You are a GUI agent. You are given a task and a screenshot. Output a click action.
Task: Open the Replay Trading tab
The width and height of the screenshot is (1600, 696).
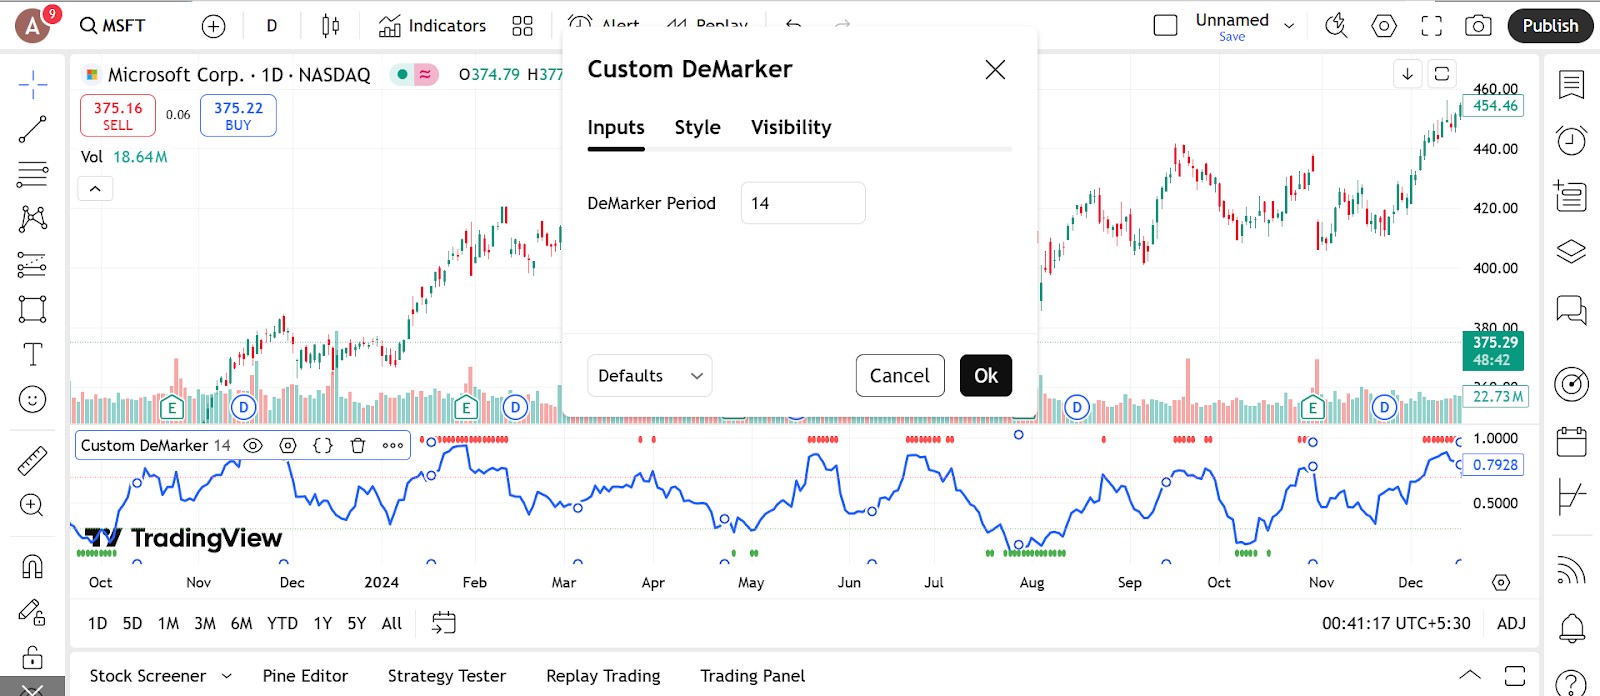pyautogui.click(x=603, y=676)
